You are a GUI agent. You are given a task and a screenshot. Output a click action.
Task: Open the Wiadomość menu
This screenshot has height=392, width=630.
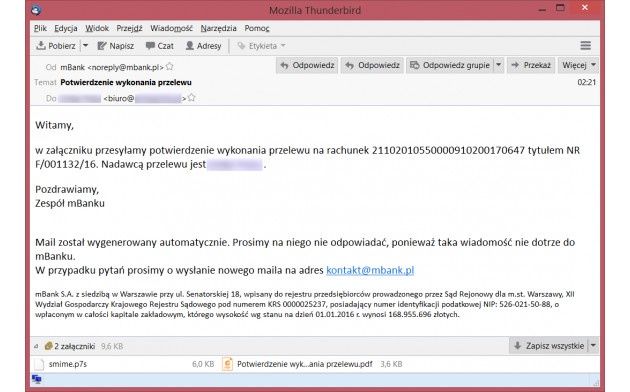click(171, 28)
